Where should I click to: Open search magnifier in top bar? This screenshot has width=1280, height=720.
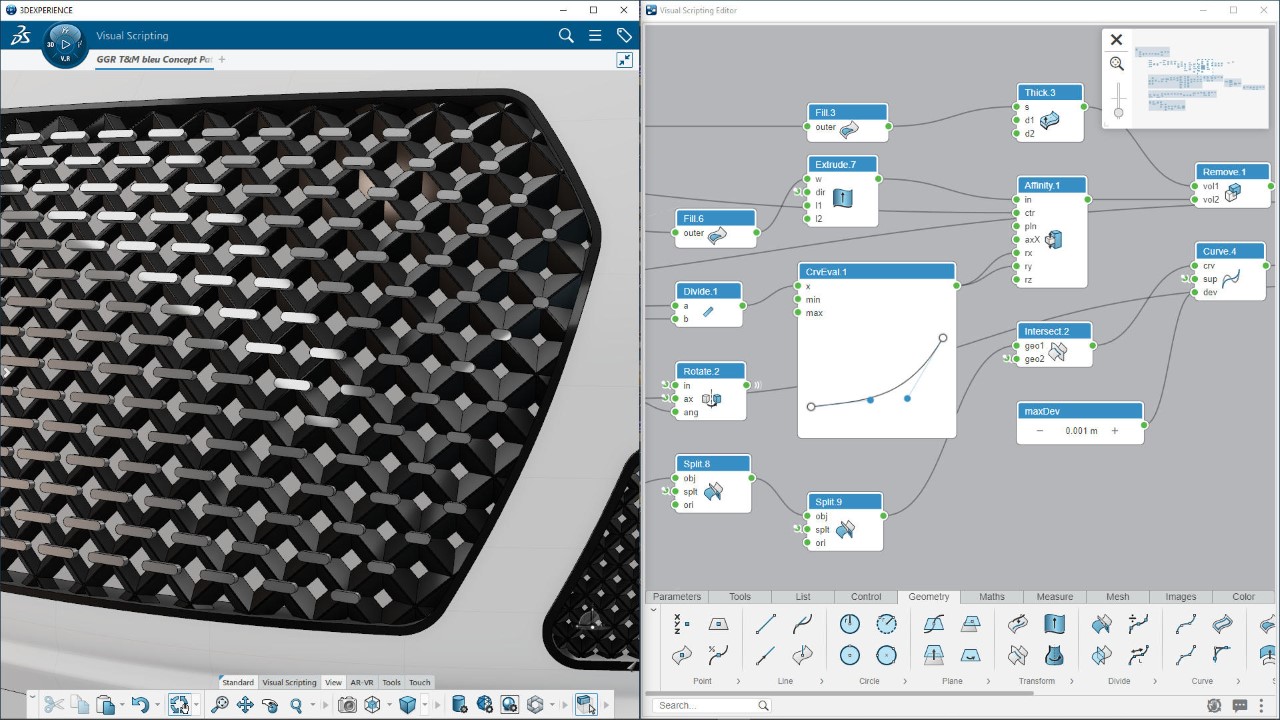566,36
